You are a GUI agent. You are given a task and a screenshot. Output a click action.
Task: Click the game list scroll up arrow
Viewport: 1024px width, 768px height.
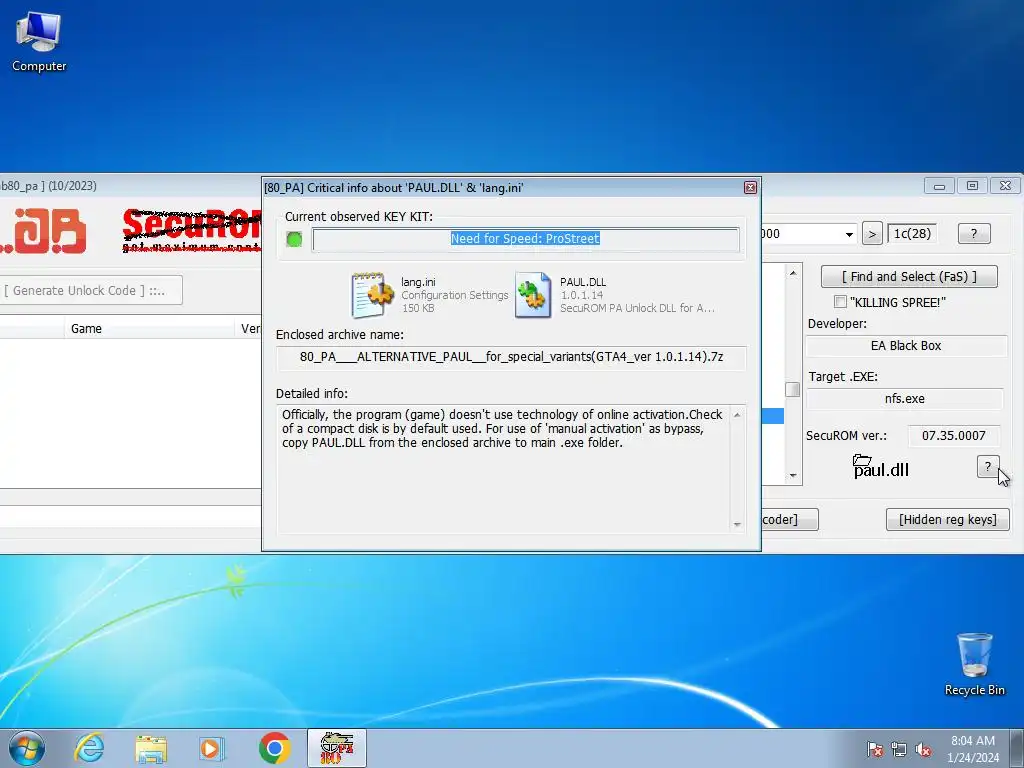pyautogui.click(x=793, y=272)
